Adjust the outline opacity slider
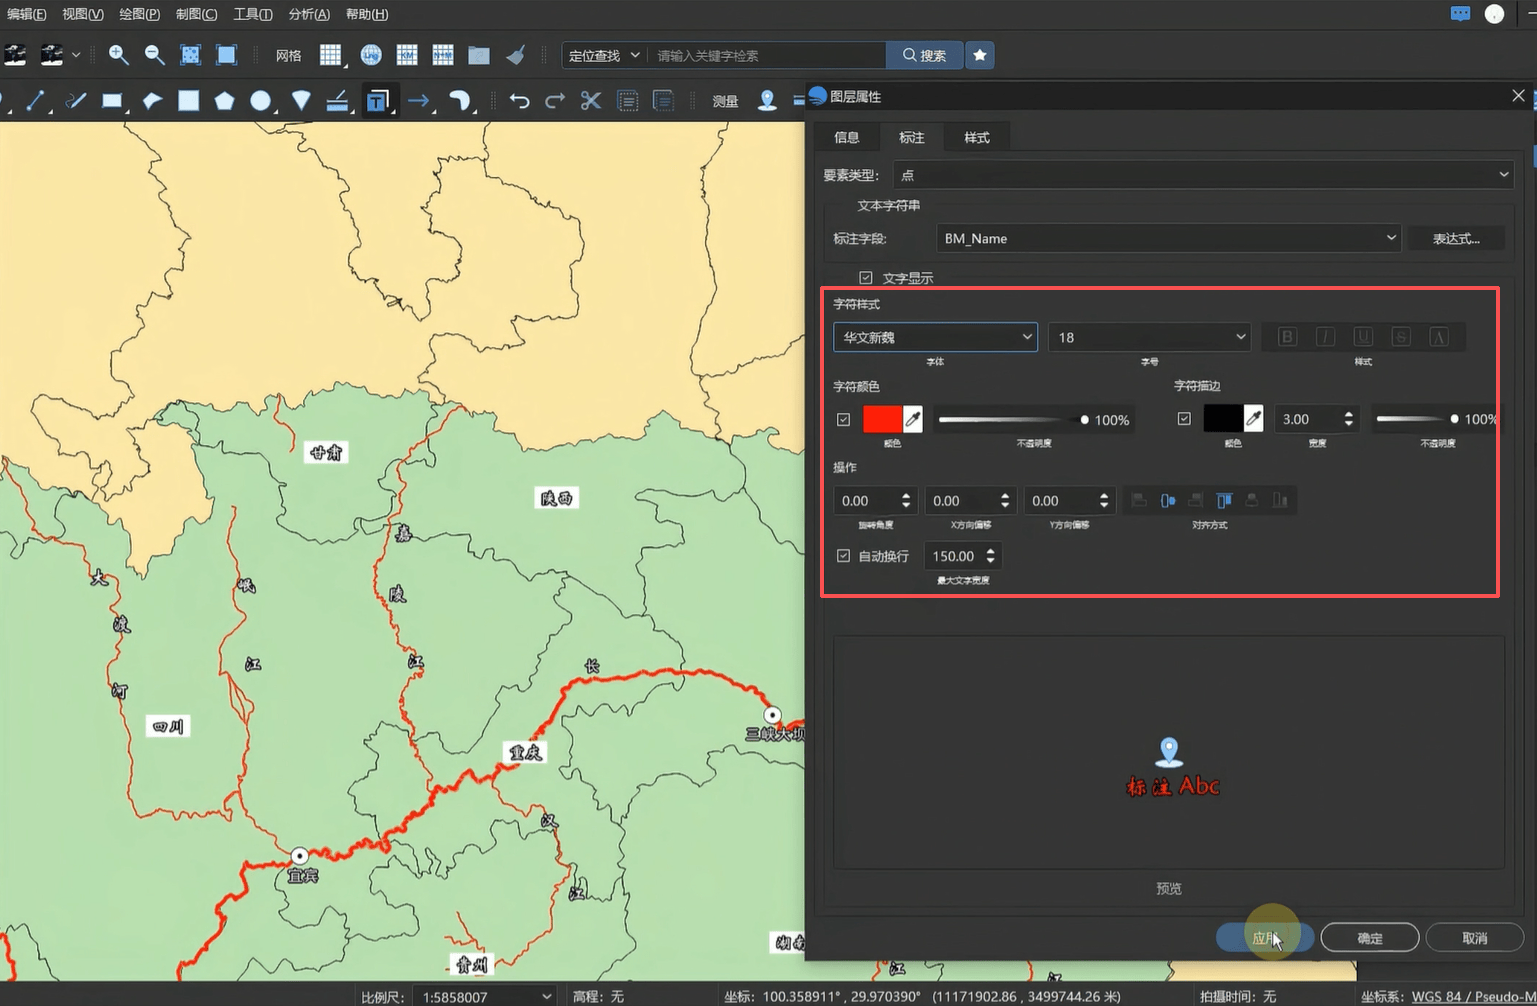This screenshot has width=1537, height=1006. tap(1417, 419)
